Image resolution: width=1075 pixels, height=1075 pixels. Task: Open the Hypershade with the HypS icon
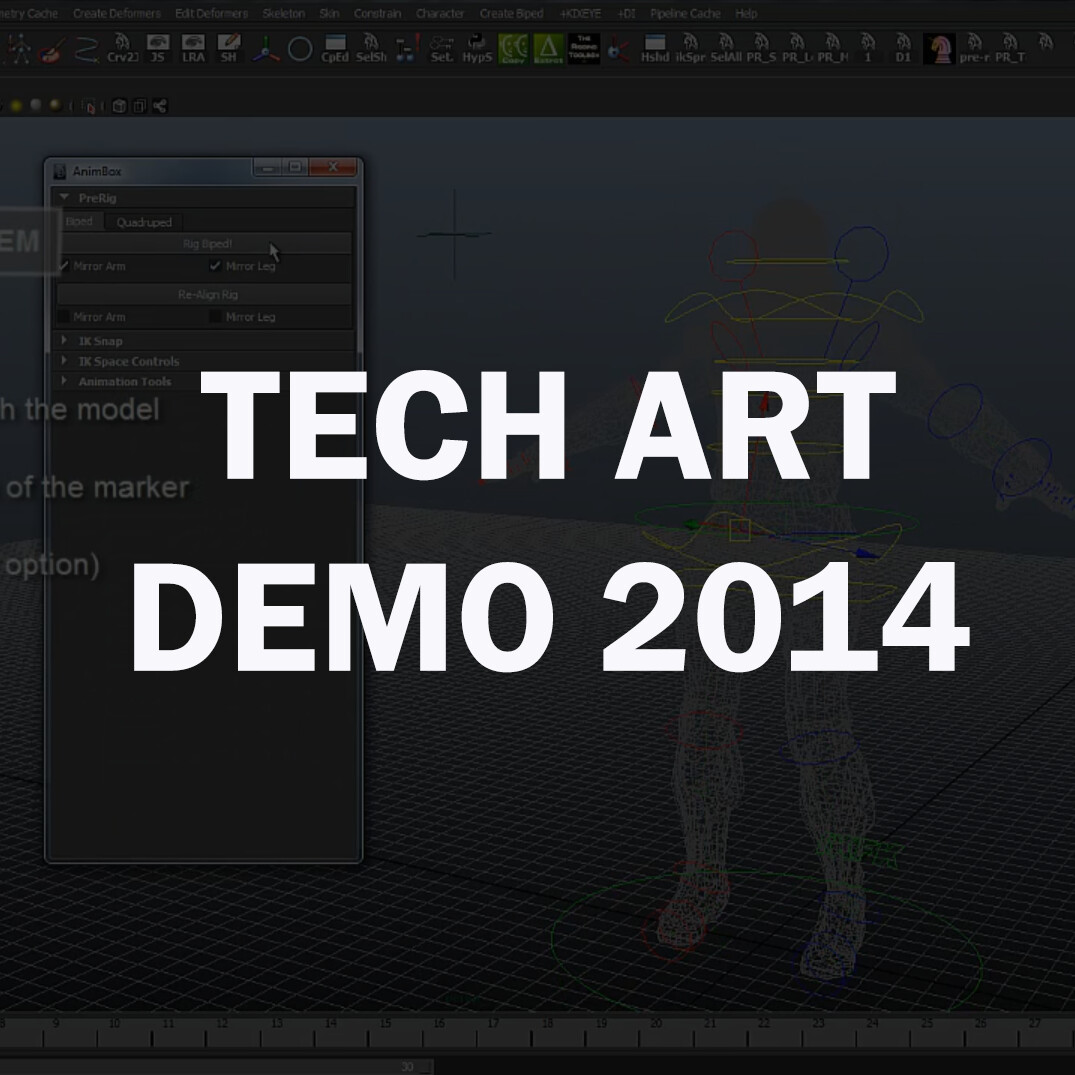tap(478, 47)
